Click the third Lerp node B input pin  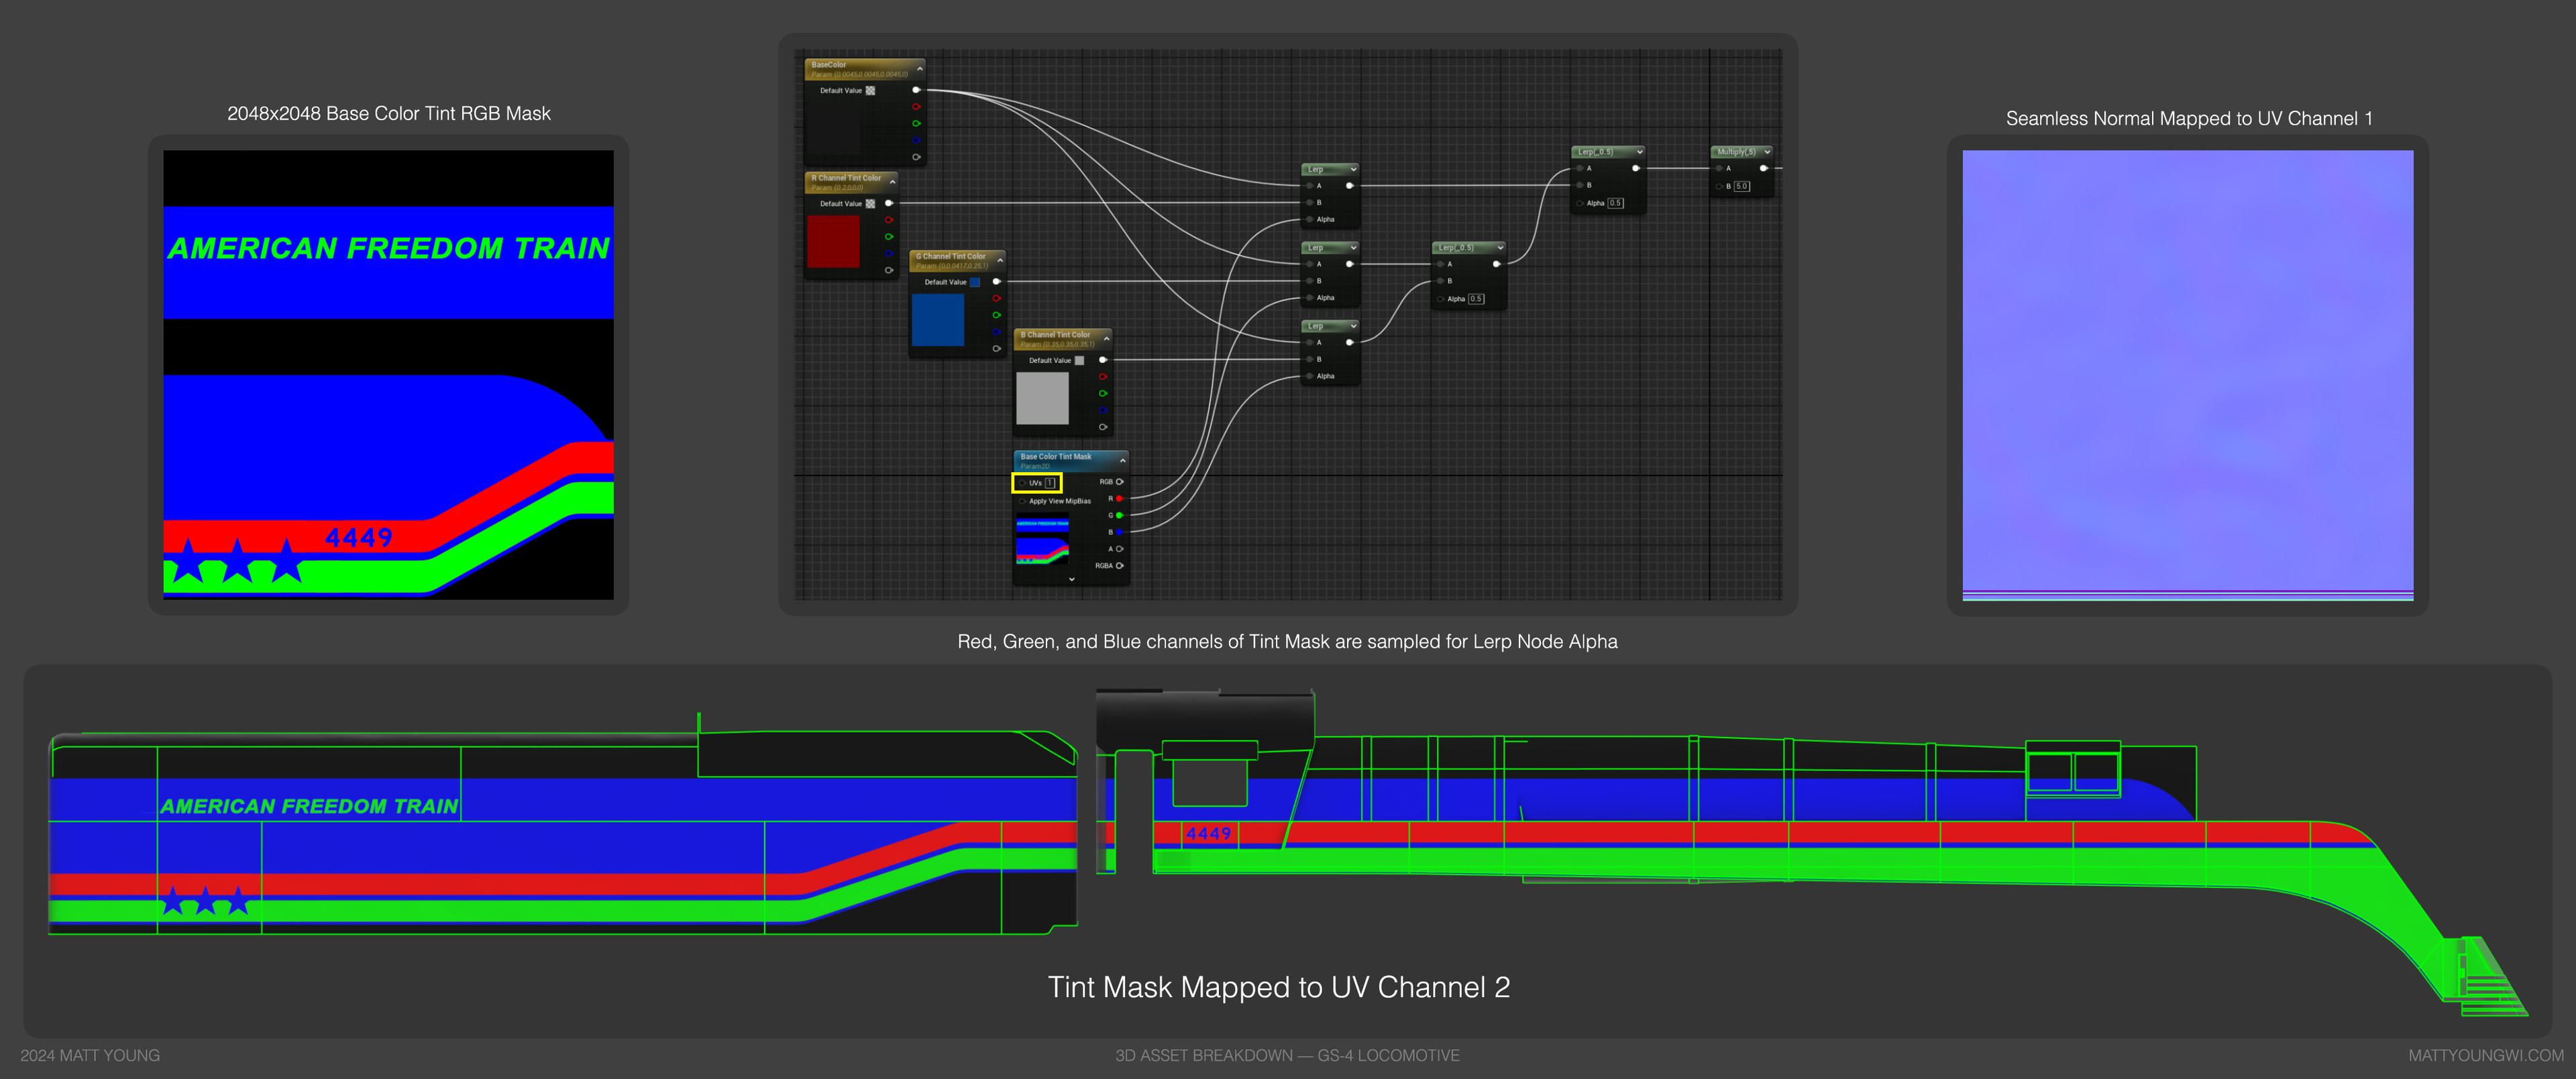pos(1309,359)
